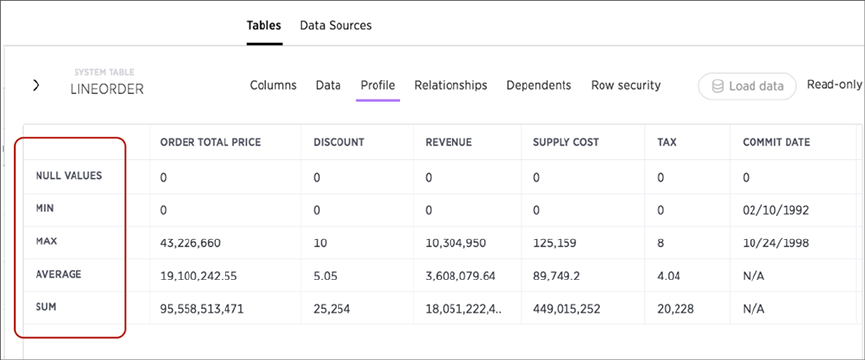Screen dimensions: 865x360
Task: Click the Read-only label
Action: tap(834, 84)
